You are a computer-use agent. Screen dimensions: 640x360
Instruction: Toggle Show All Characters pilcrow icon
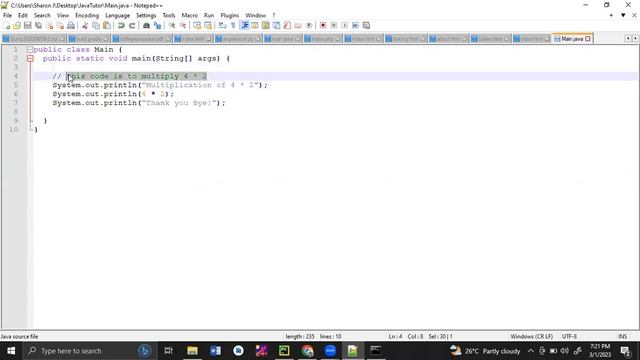point(233,25)
